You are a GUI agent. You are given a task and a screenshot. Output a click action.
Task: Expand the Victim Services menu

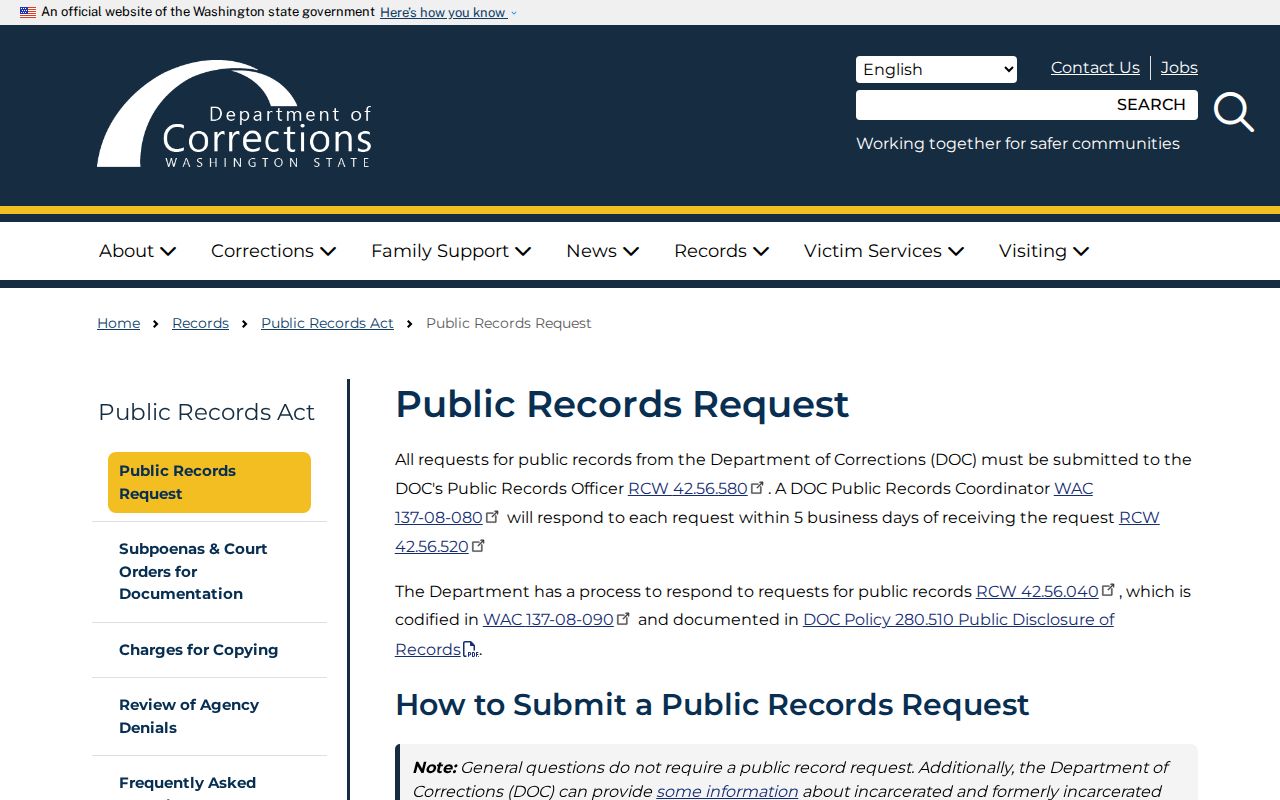click(884, 251)
